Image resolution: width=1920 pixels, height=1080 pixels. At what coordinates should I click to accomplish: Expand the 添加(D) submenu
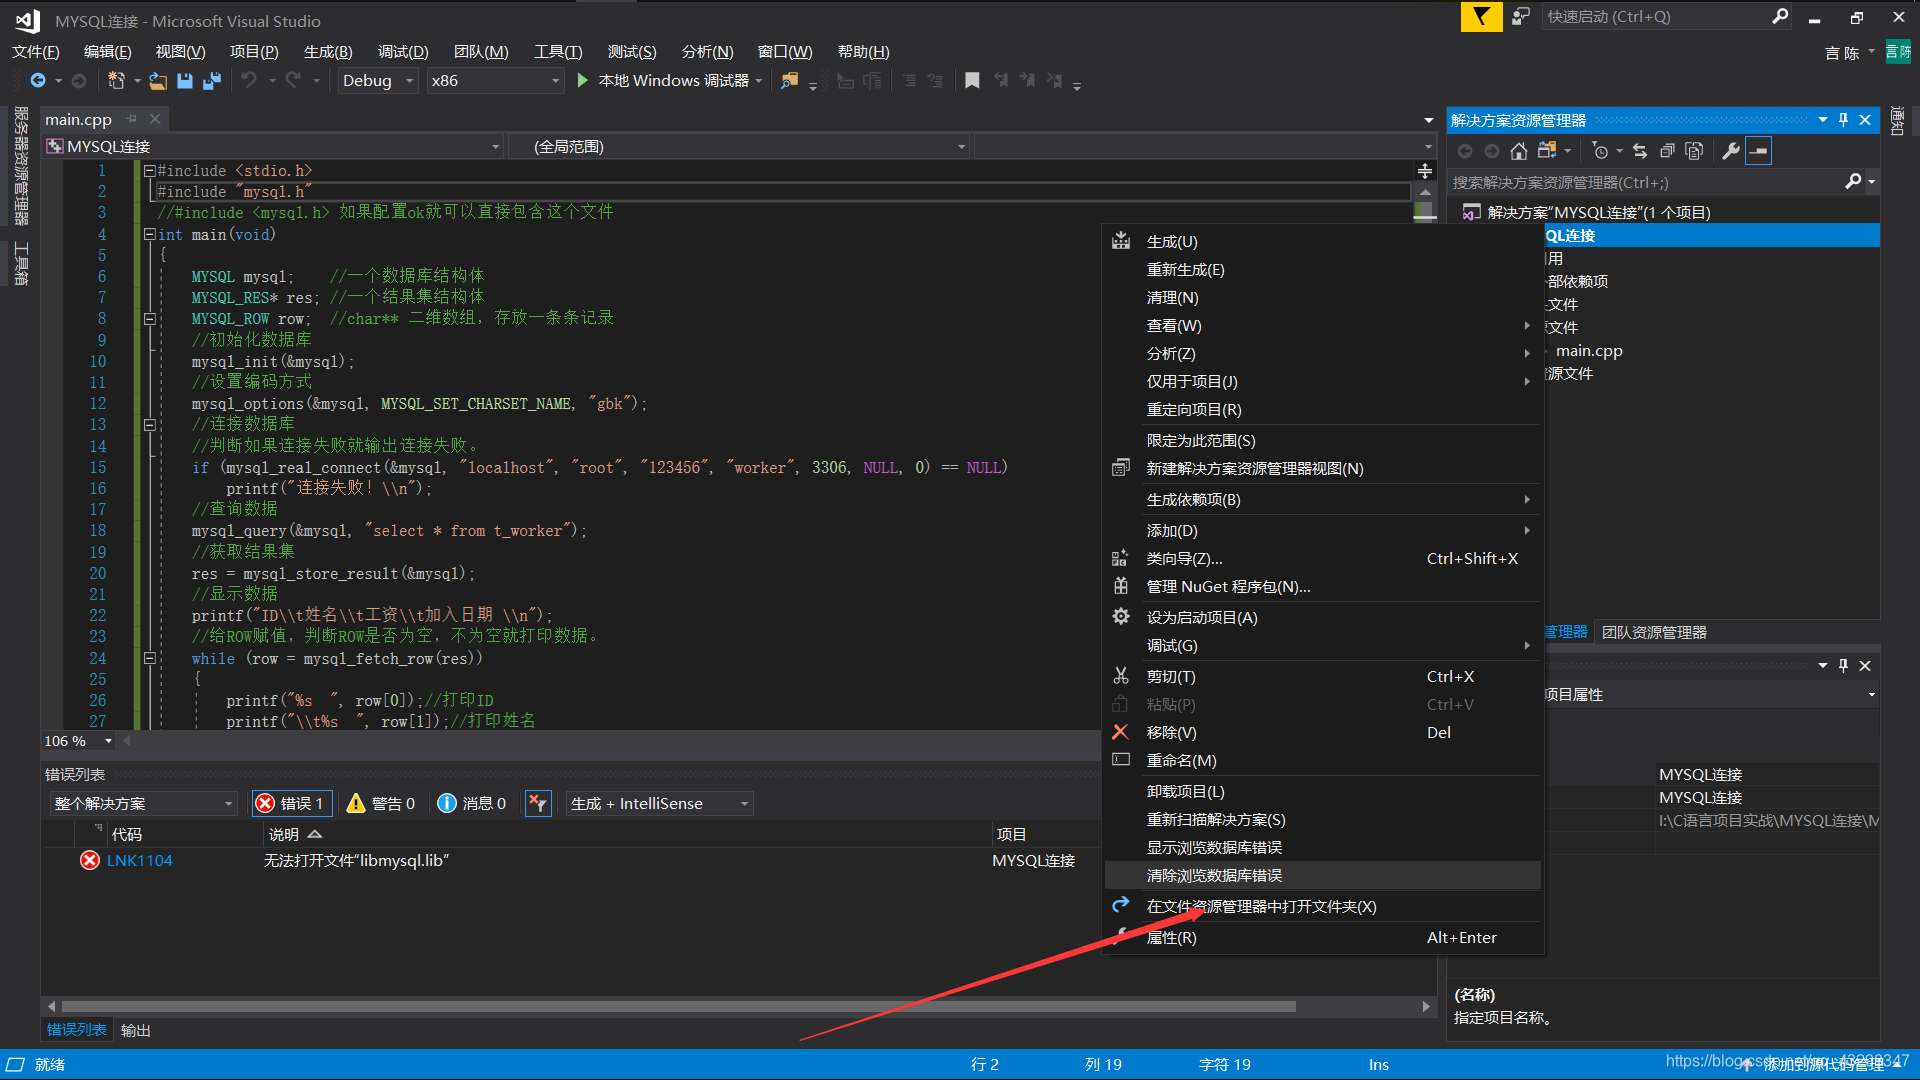[x=1322, y=531]
